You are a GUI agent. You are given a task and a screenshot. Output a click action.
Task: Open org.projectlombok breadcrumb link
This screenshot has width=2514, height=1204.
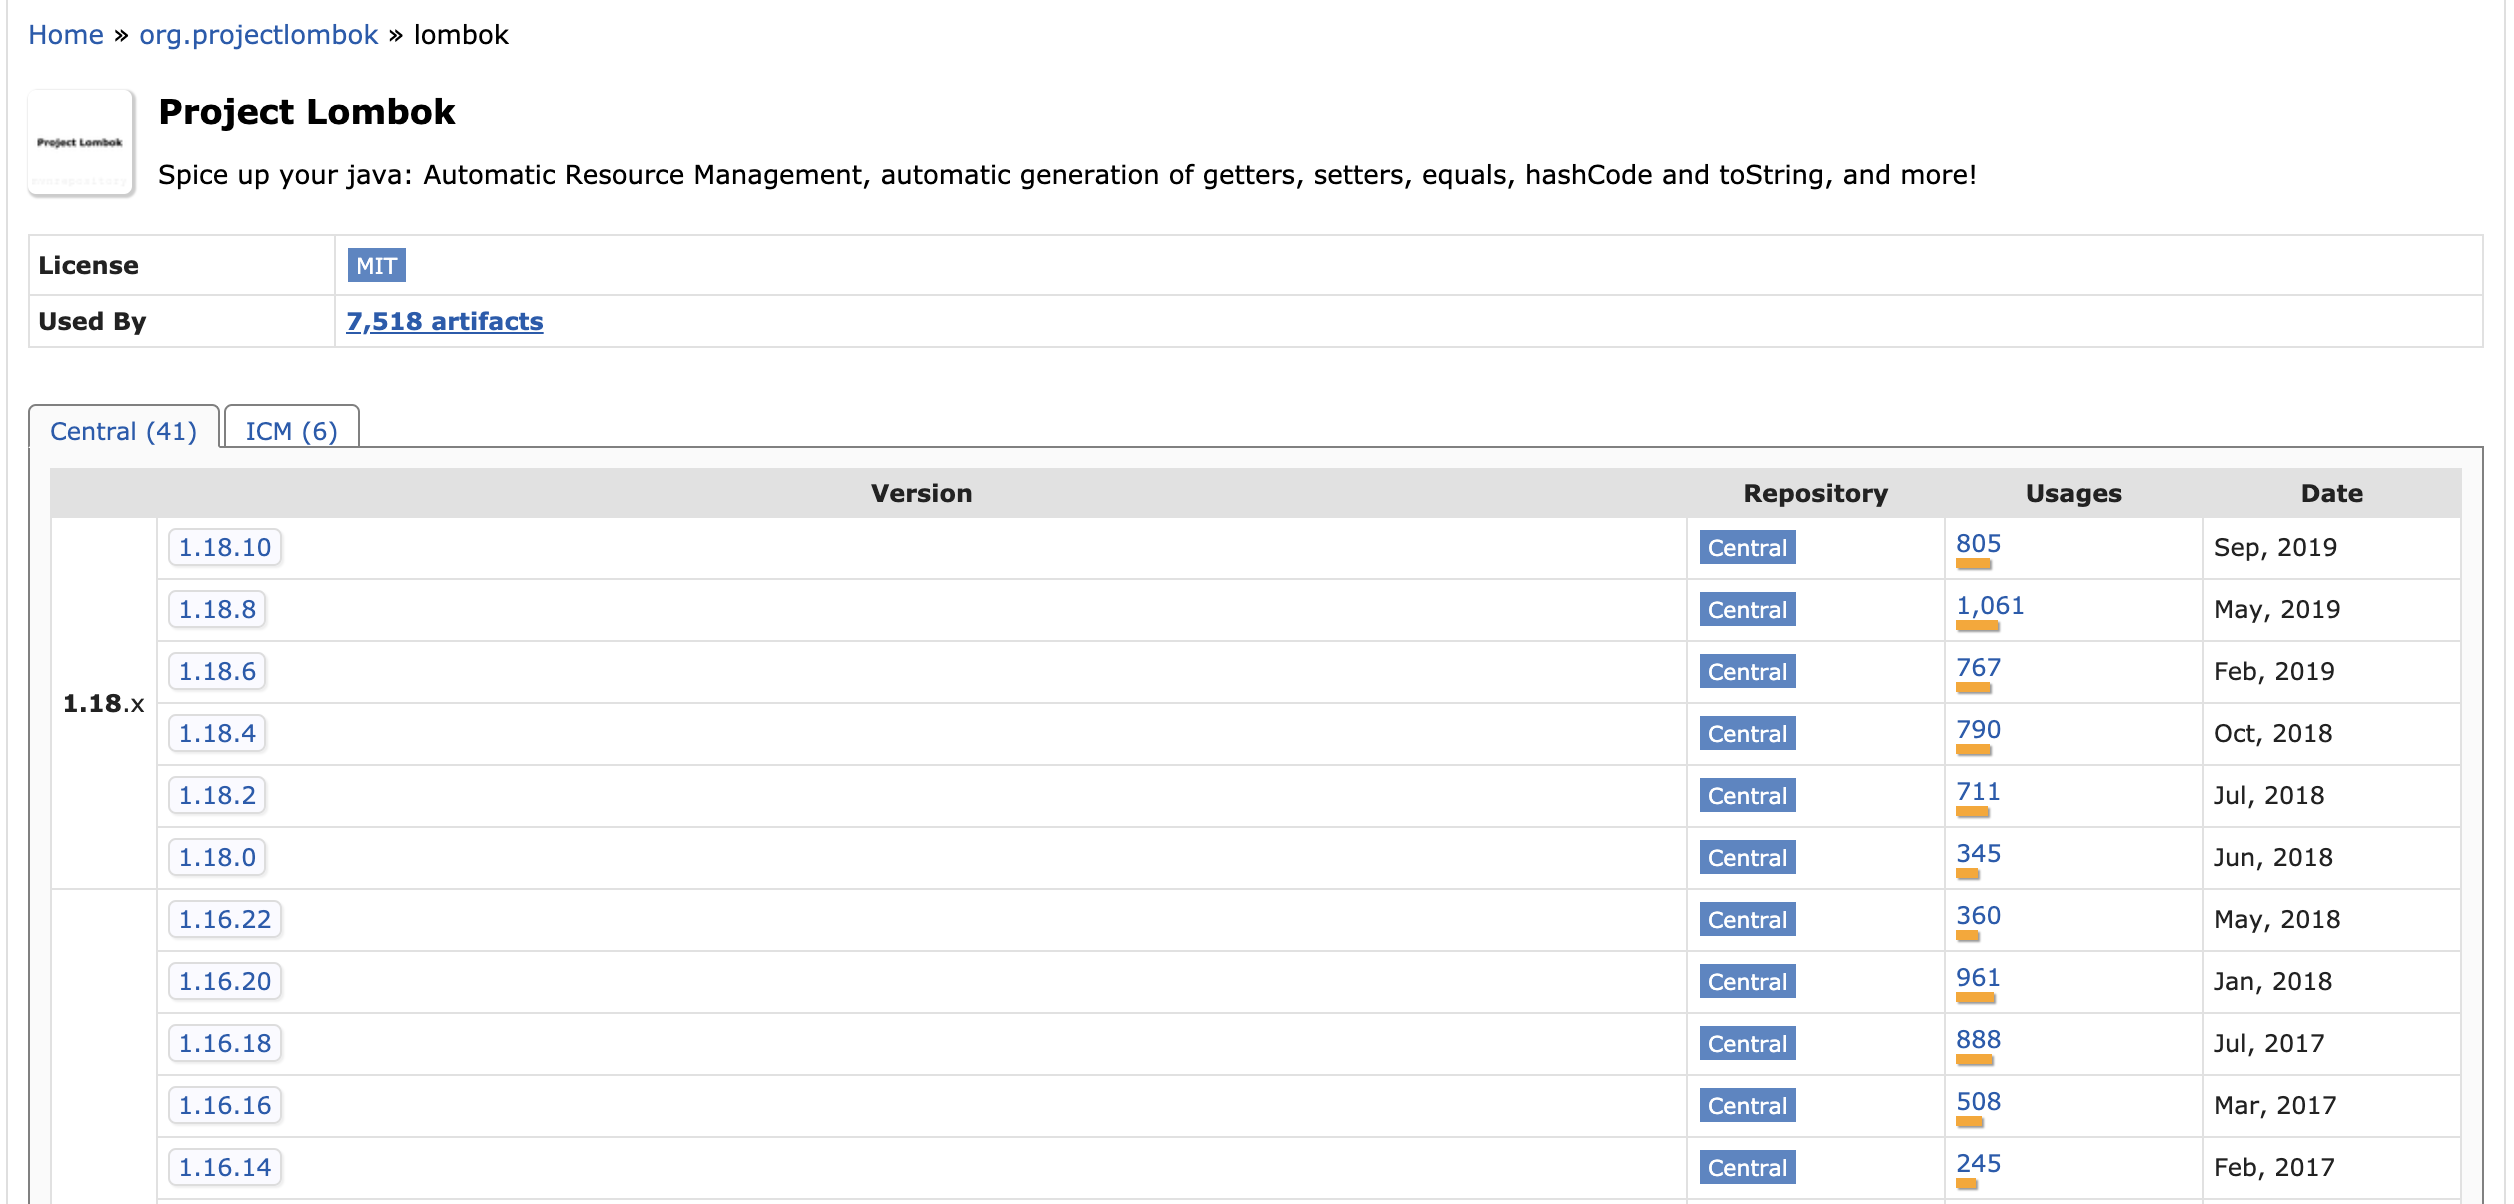click(x=258, y=35)
